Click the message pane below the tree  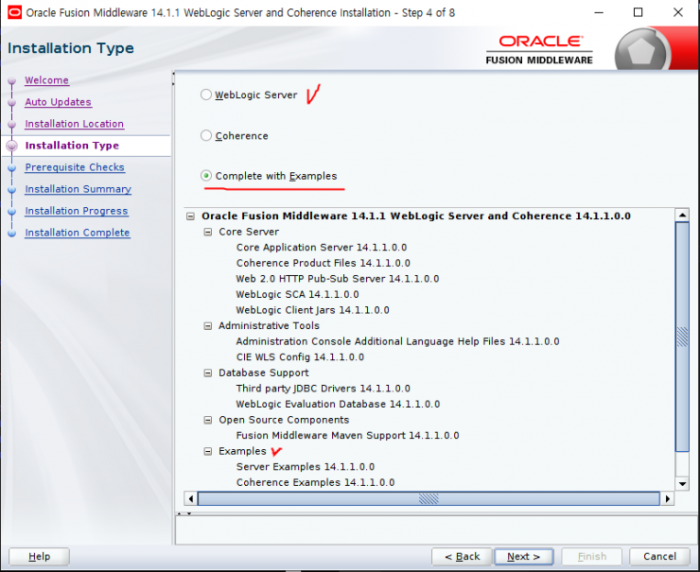(x=437, y=530)
